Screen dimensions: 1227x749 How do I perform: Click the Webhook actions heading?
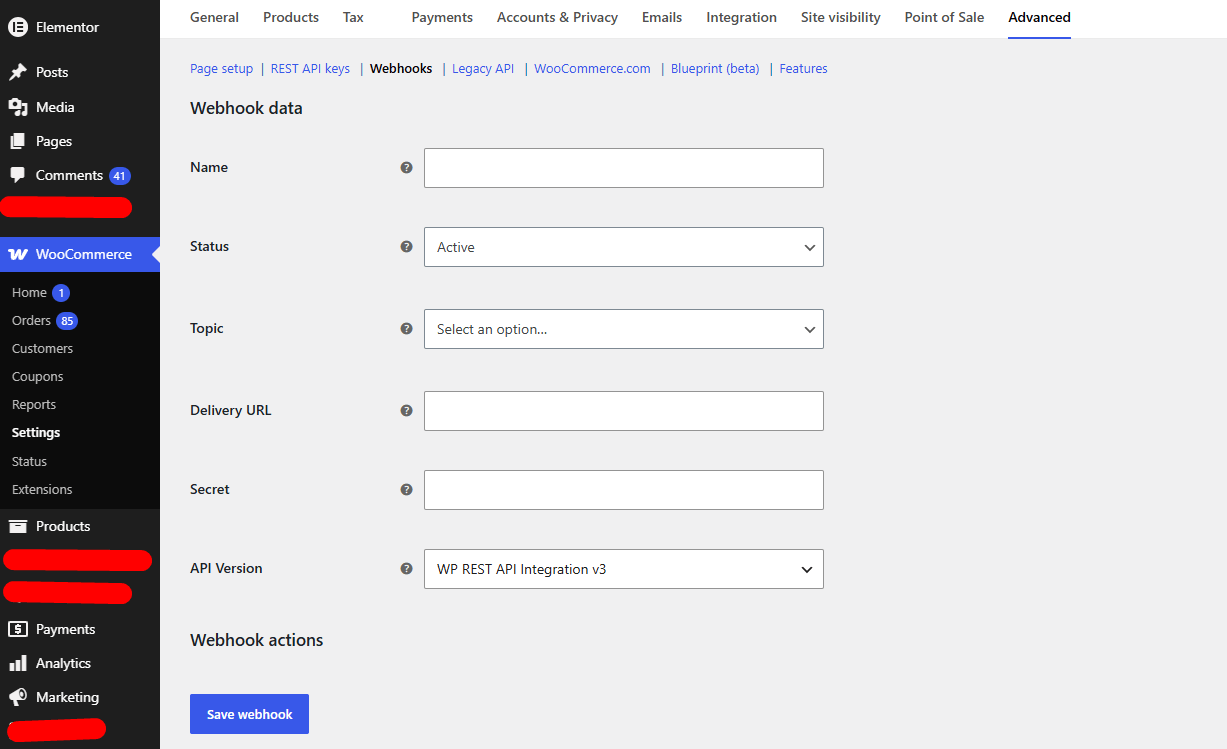pos(257,640)
